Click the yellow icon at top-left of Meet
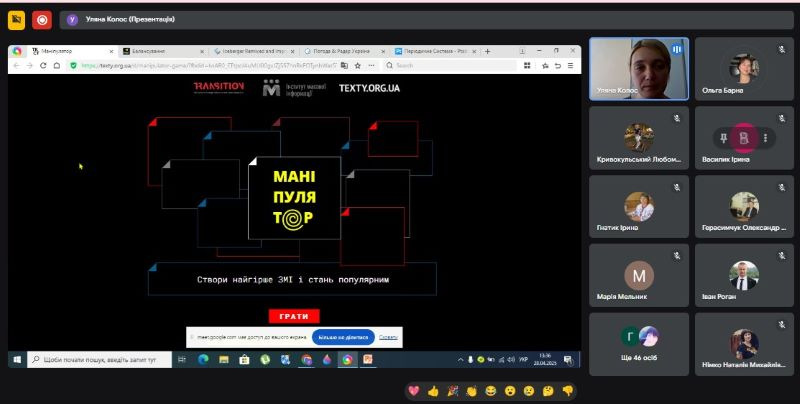 16,20
